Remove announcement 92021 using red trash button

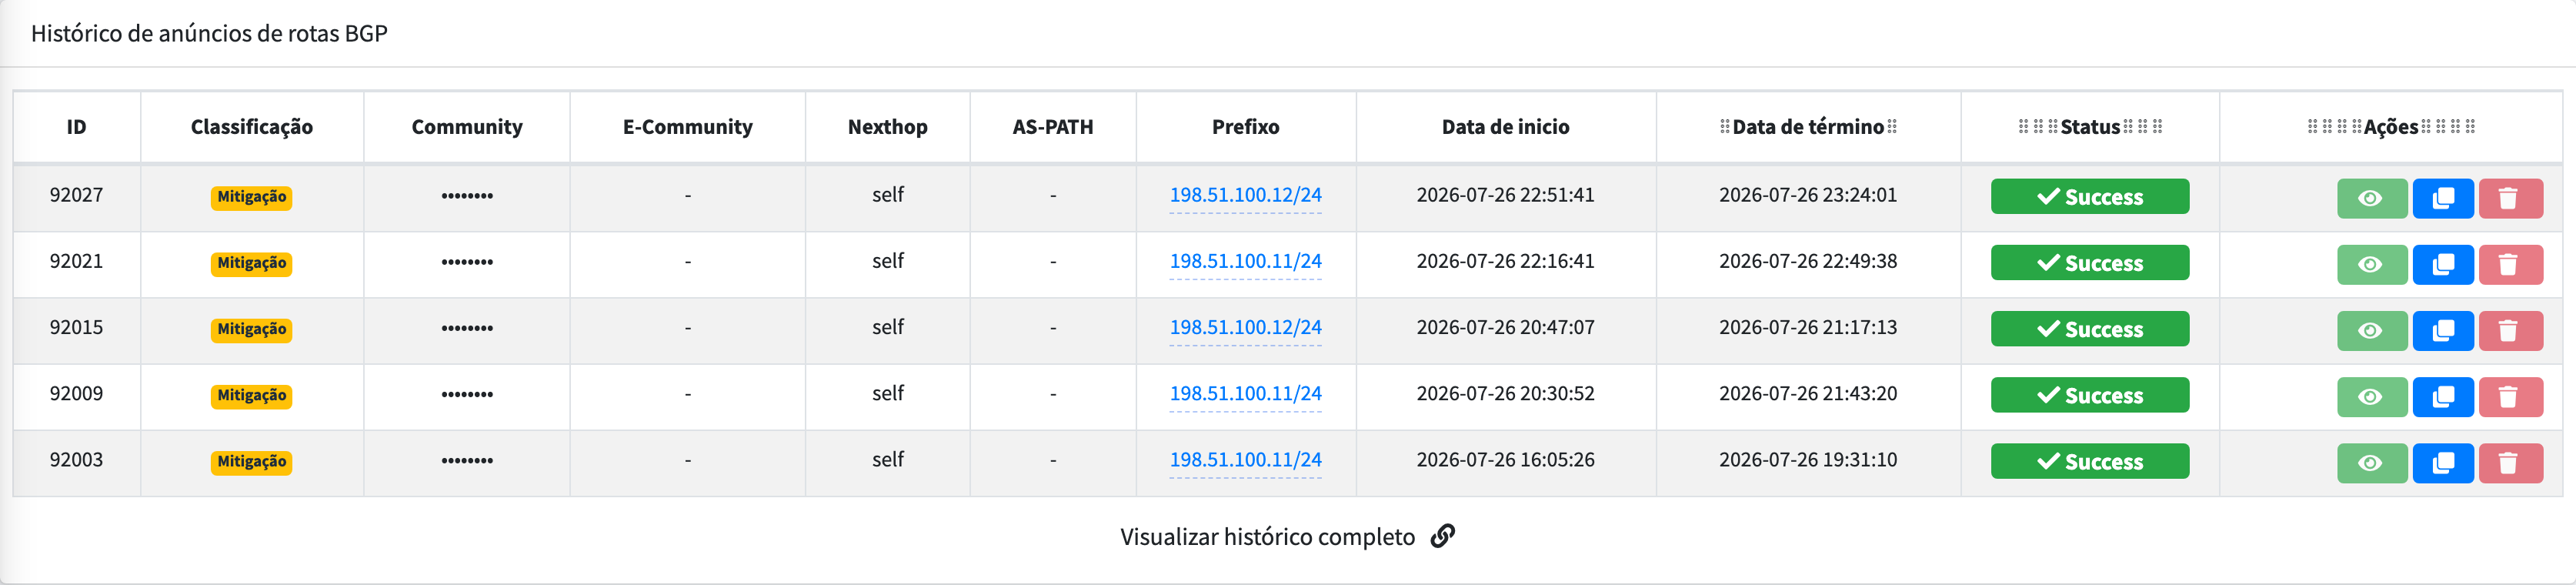click(2510, 264)
